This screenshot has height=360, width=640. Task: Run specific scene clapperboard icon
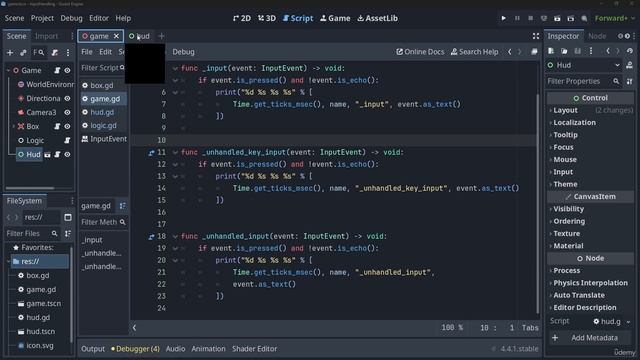click(571, 18)
